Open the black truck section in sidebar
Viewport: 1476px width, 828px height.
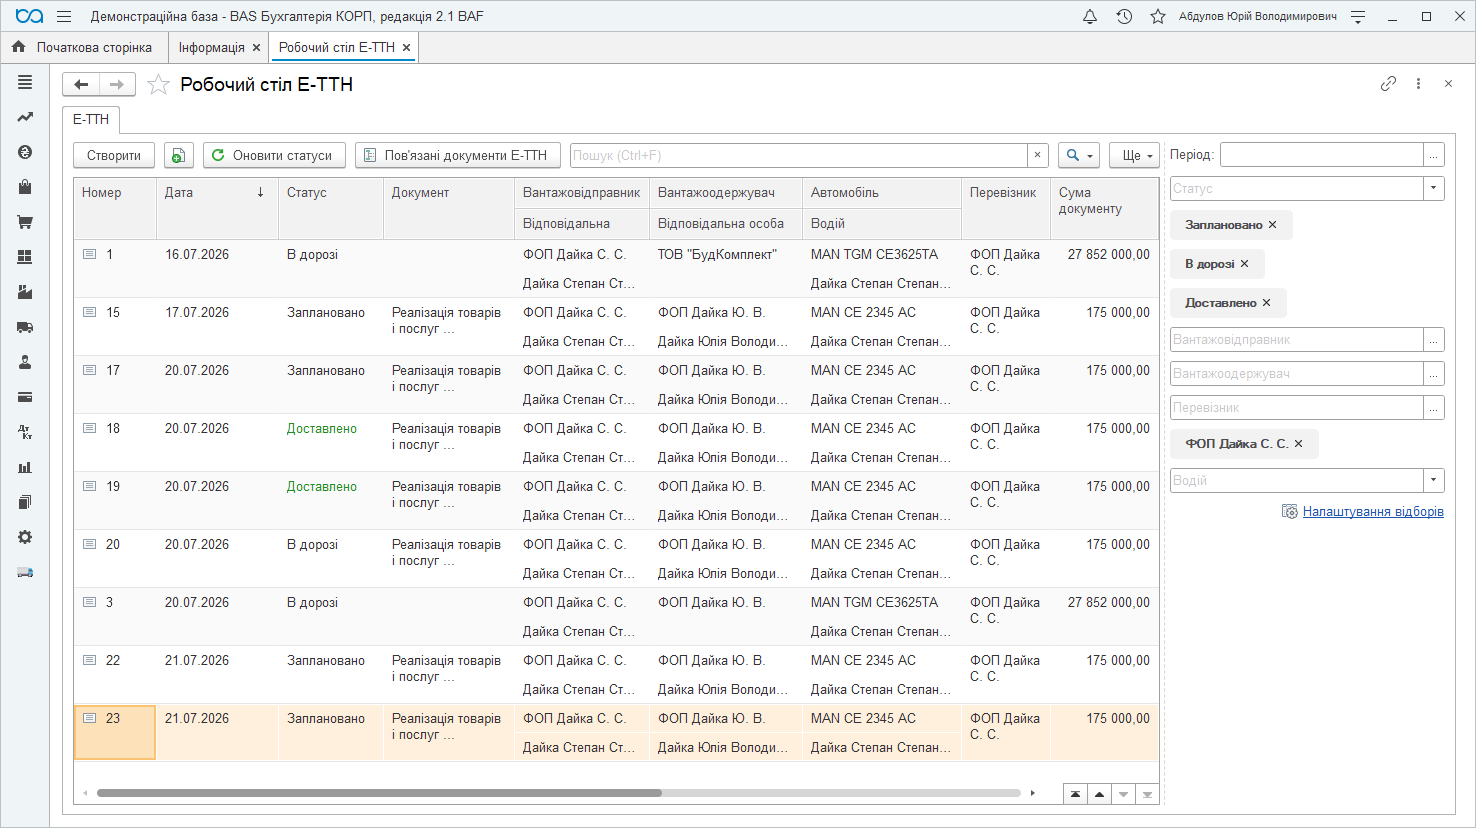pos(25,327)
